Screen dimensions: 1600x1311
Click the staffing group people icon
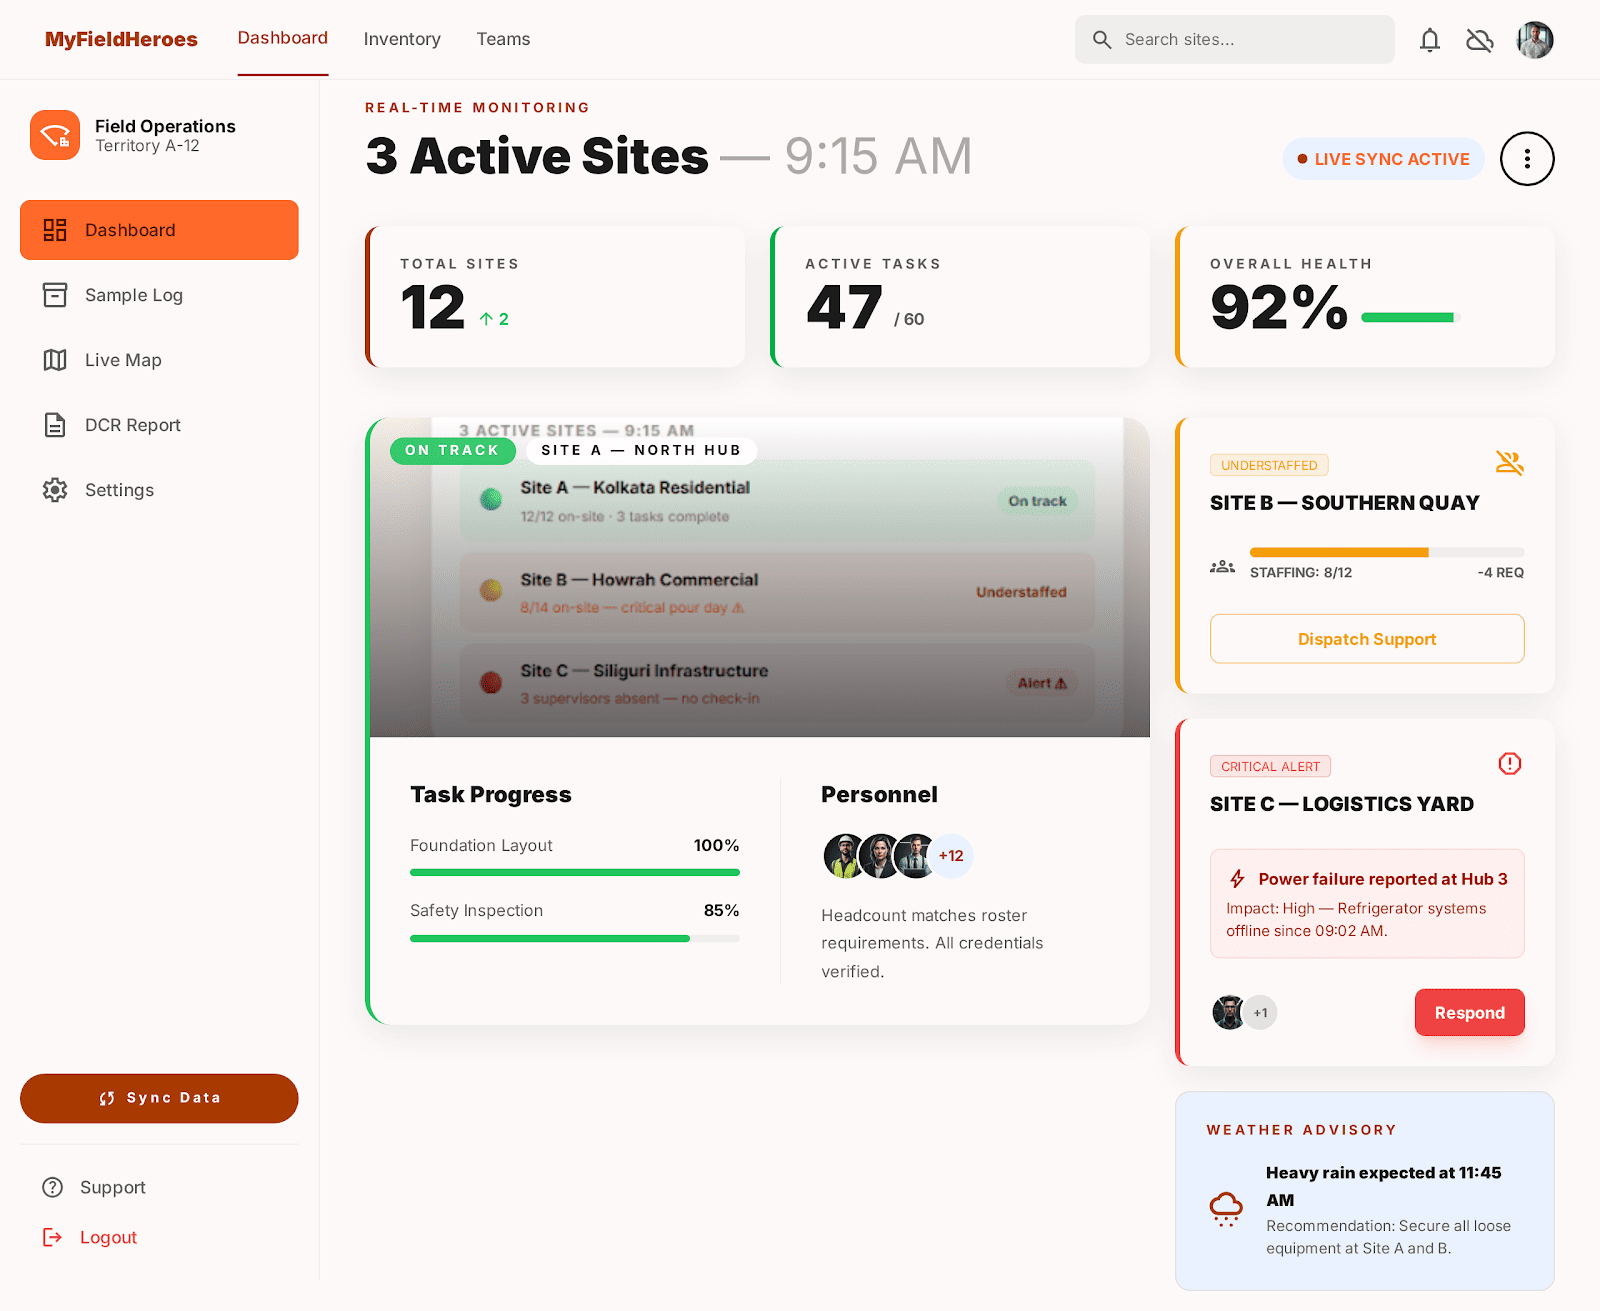coord(1222,567)
